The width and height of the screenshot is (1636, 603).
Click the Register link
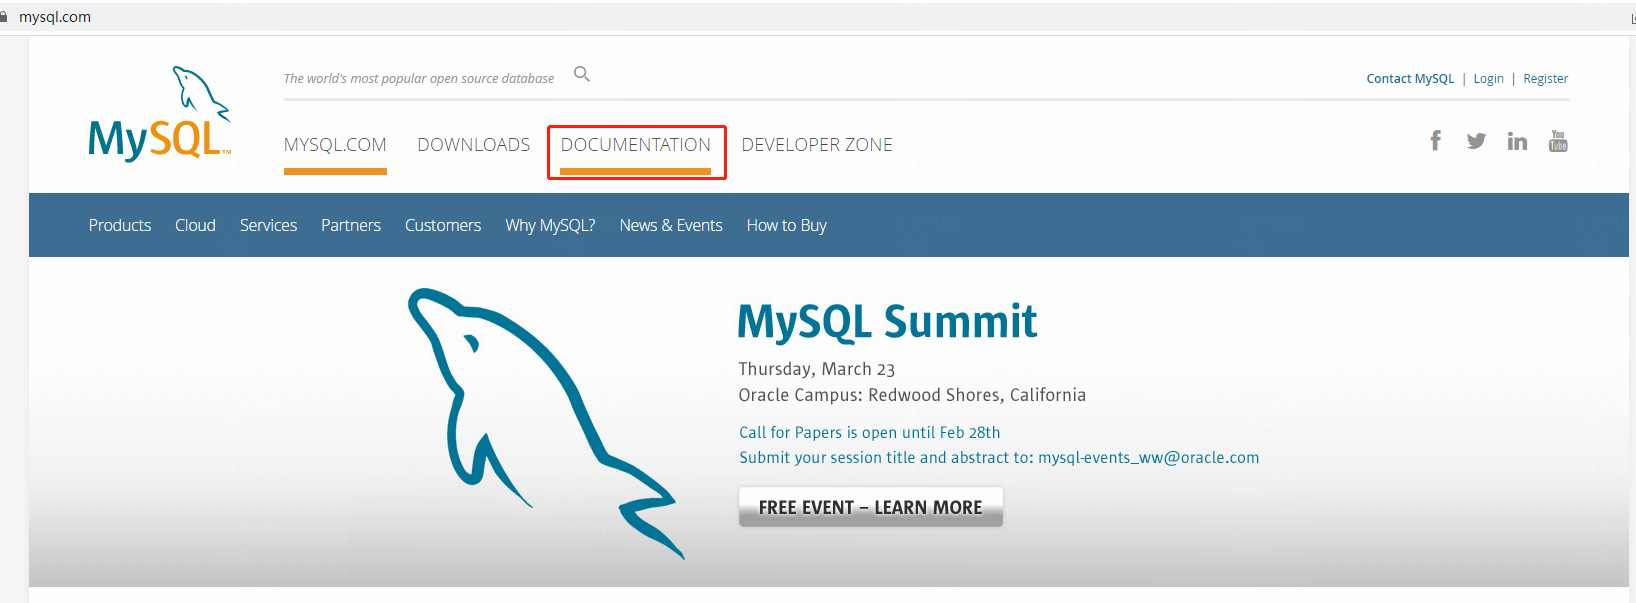(x=1546, y=79)
